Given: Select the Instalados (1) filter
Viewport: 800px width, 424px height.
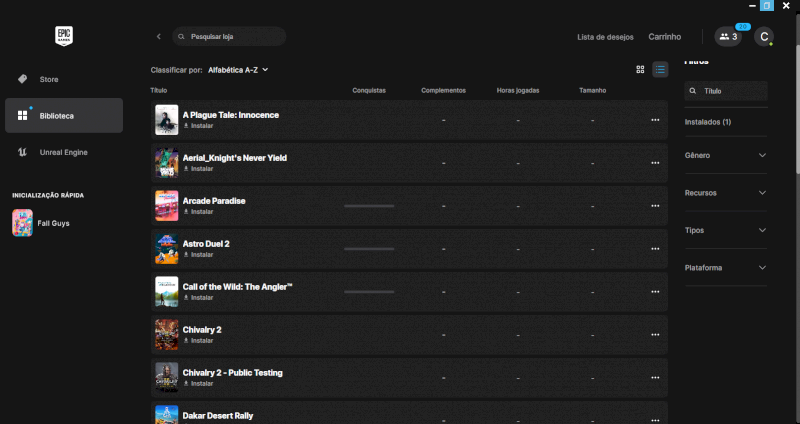Looking at the screenshot, I should pos(708,122).
